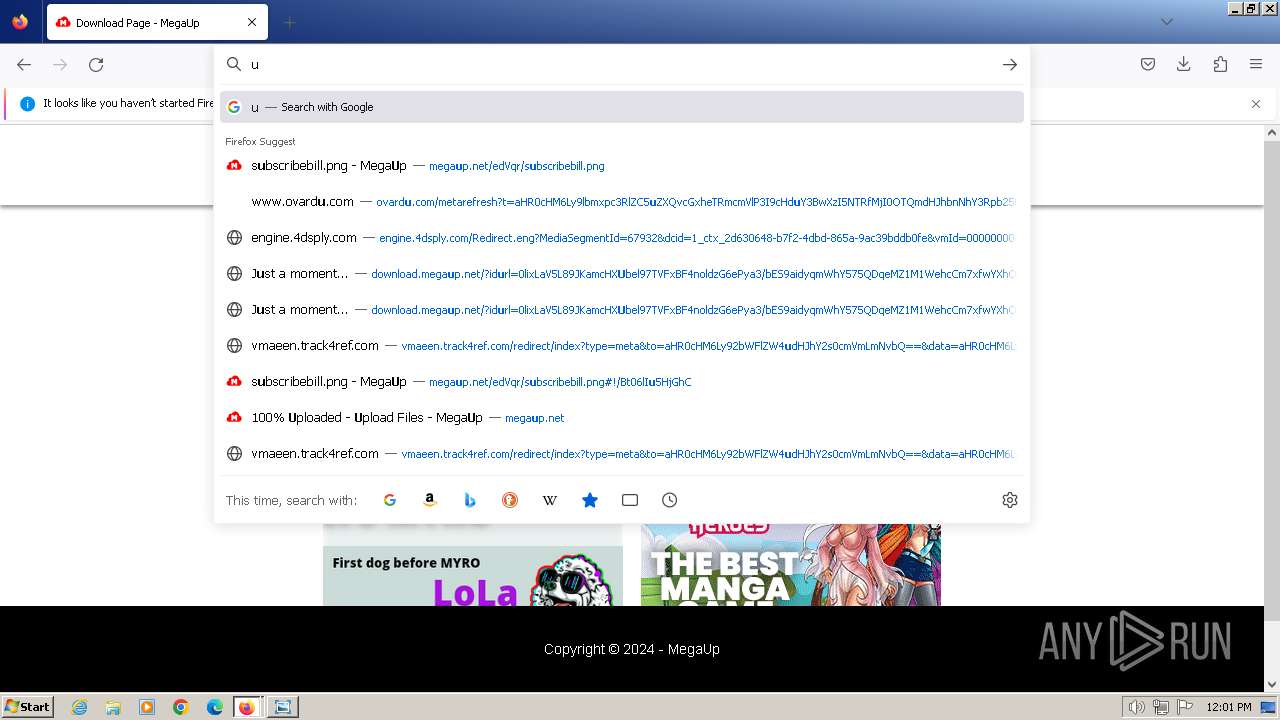Open the Firefox application menu
The width and height of the screenshot is (1280, 720).
click(x=1256, y=64)
